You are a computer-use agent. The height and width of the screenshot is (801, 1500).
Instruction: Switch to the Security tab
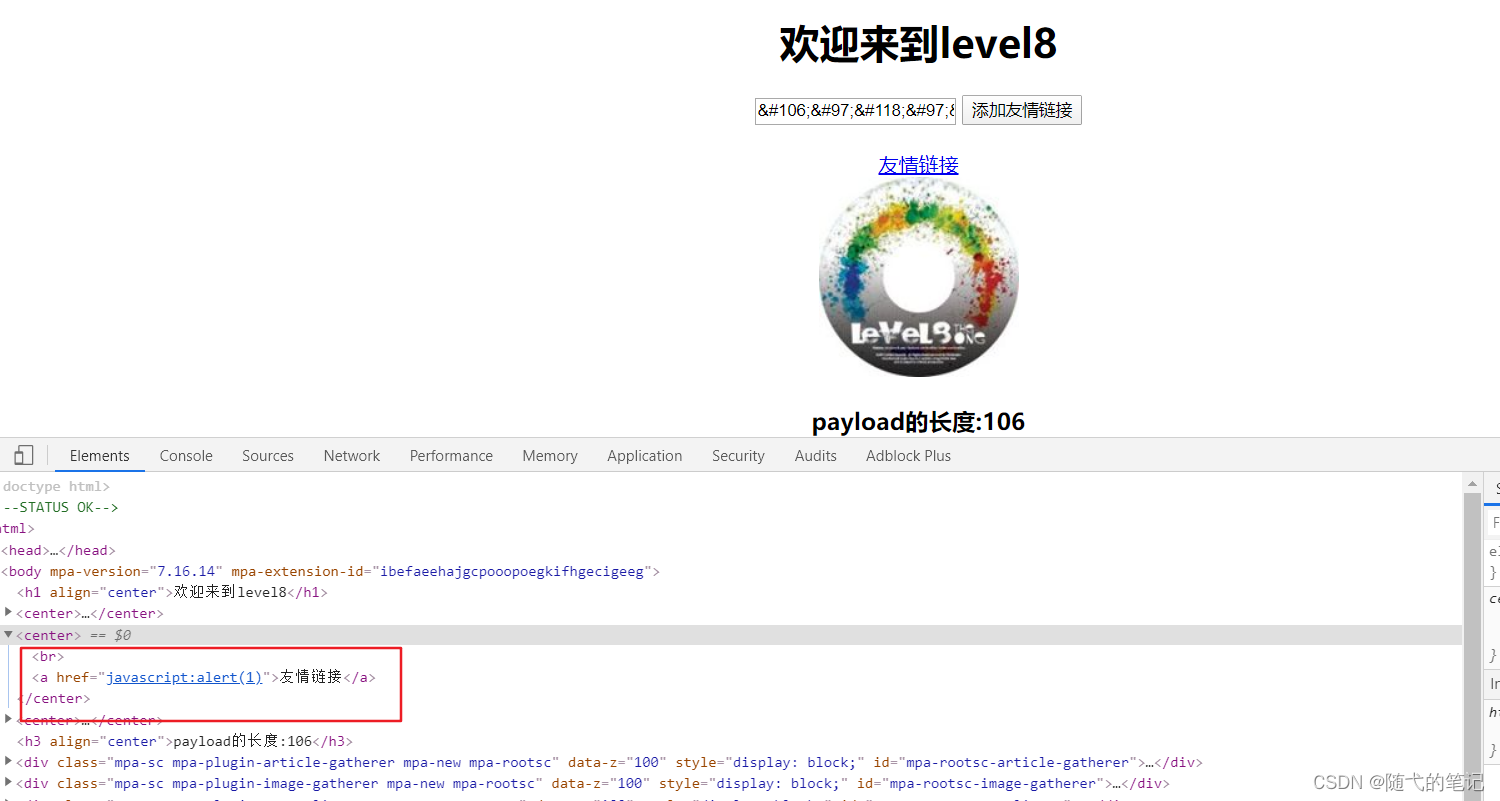tap(738, 455)
